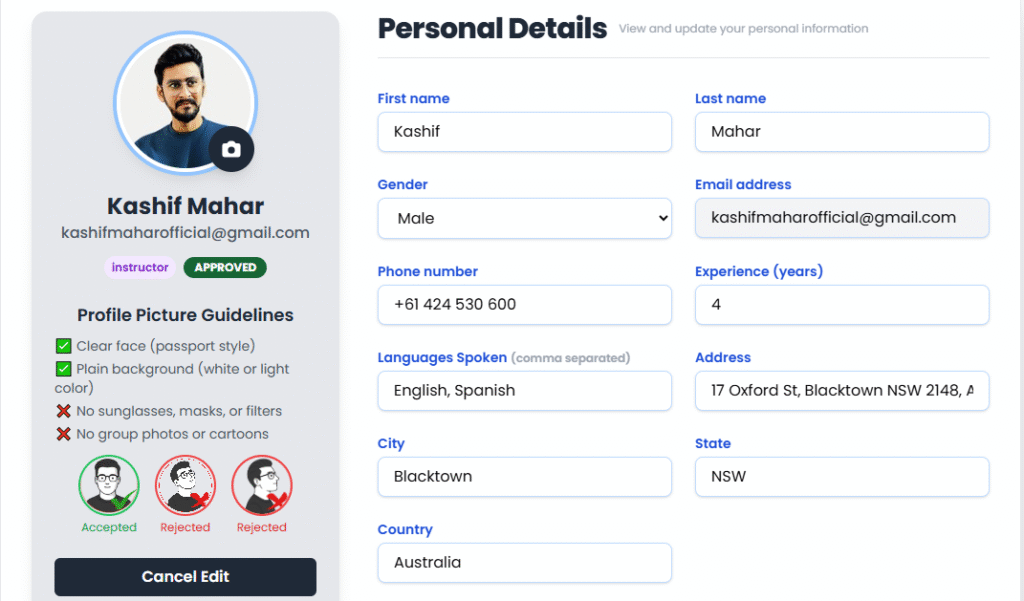Open the Gender dropdown
The height and width of the screenshot is (601, 1024).
coord(524,218)
